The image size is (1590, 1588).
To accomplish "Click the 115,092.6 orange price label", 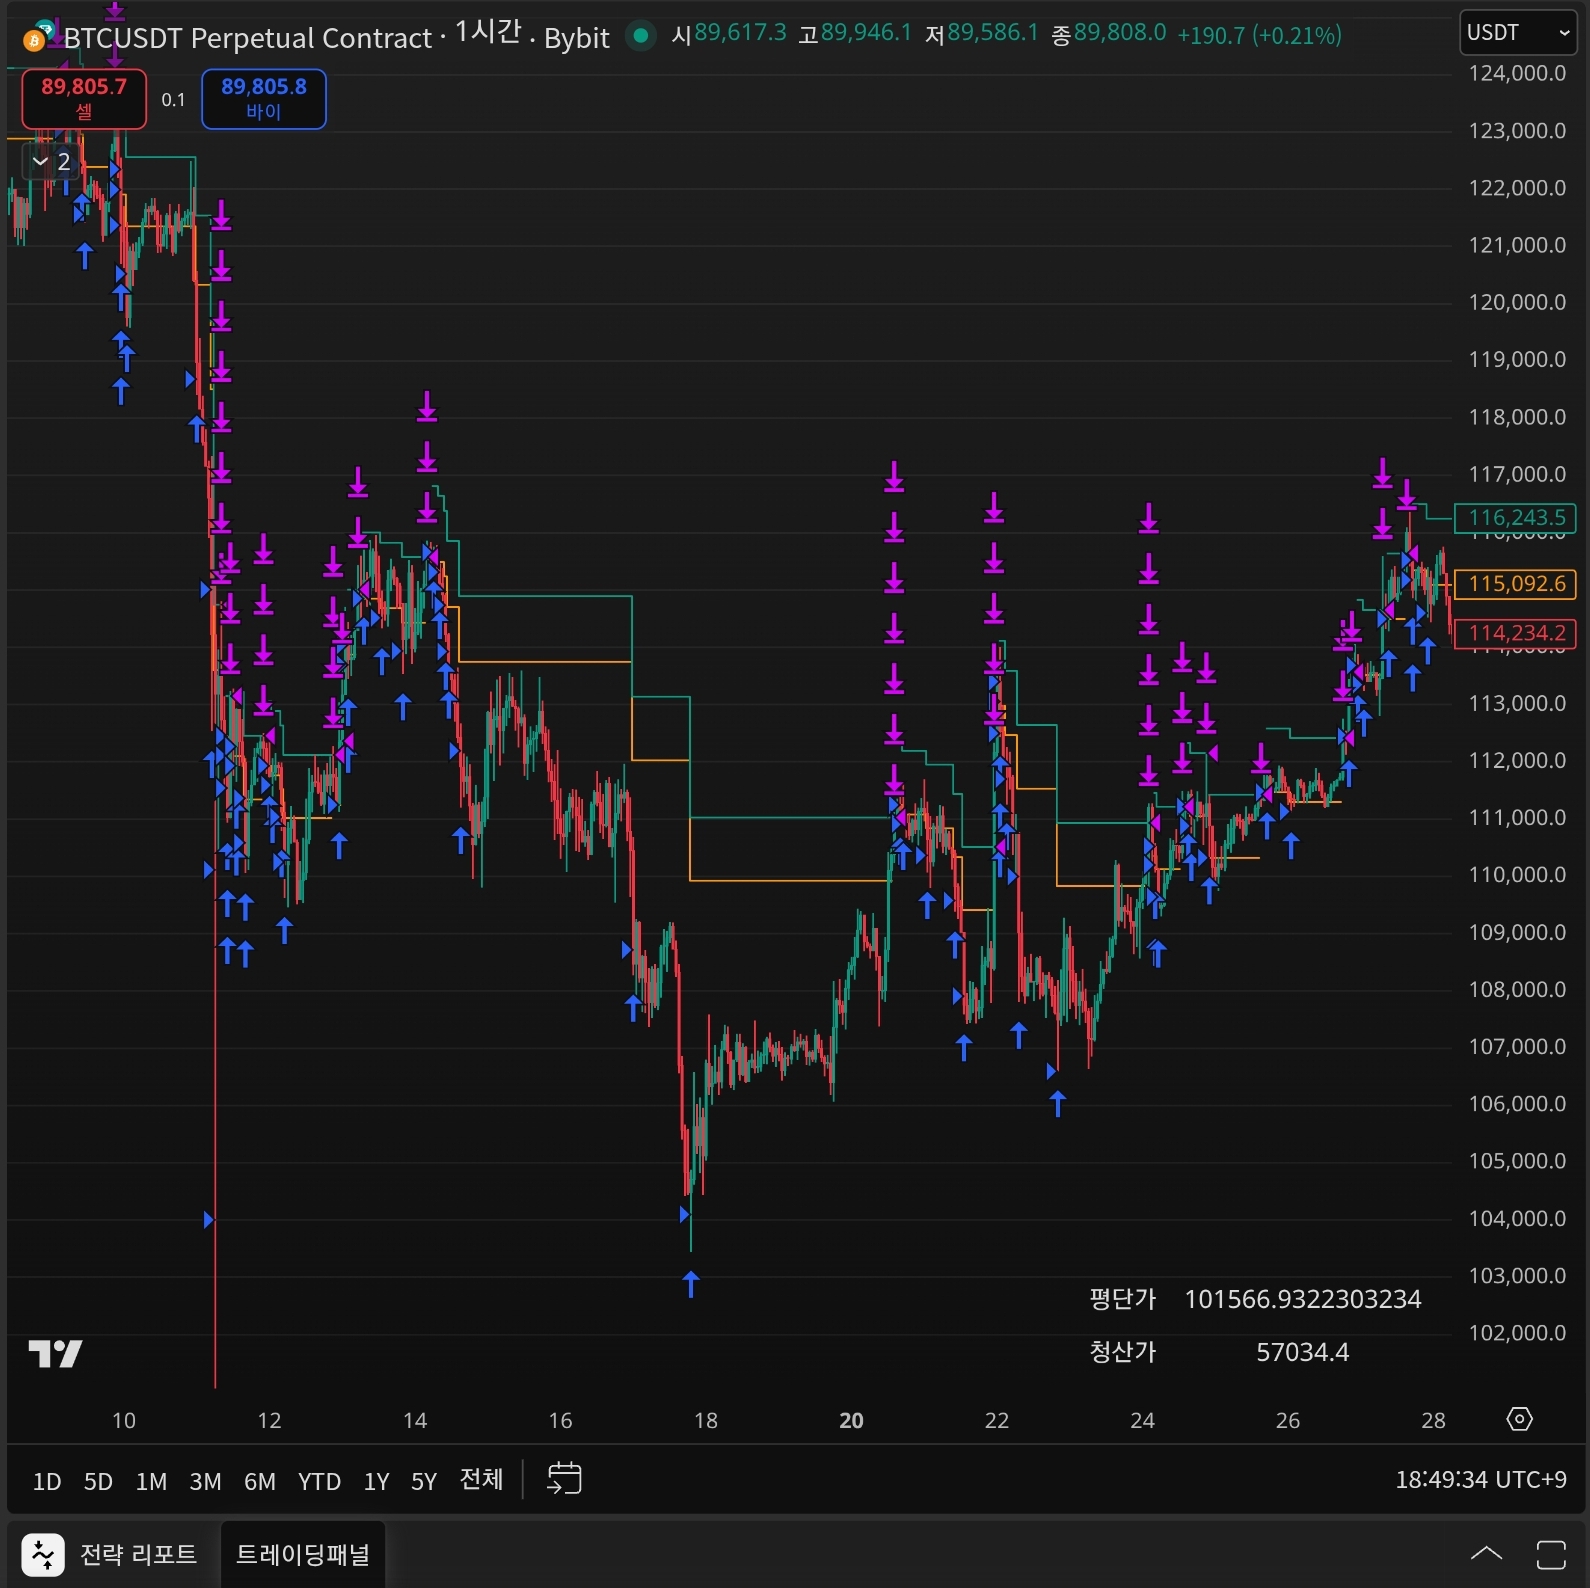I will tap(1515, 584).
